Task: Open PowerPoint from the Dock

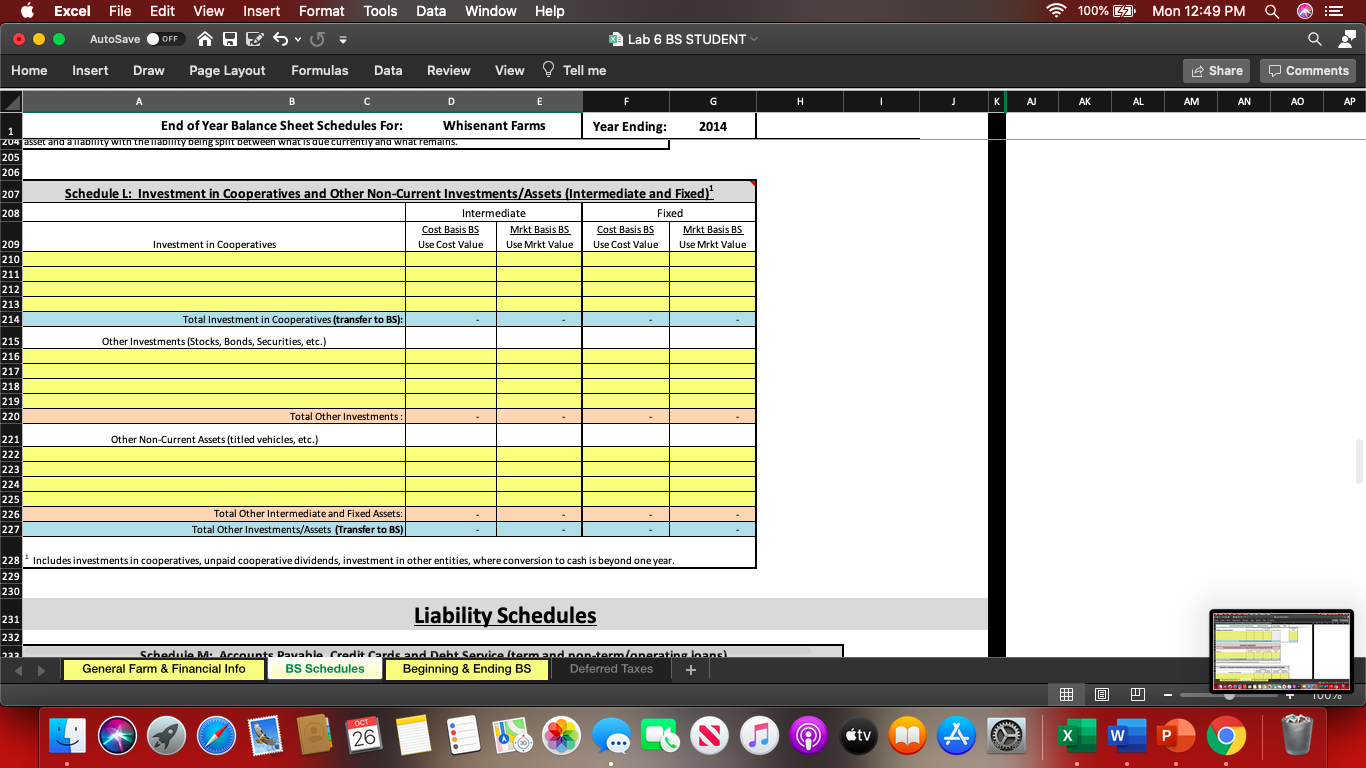Action: click(1175, 736)
